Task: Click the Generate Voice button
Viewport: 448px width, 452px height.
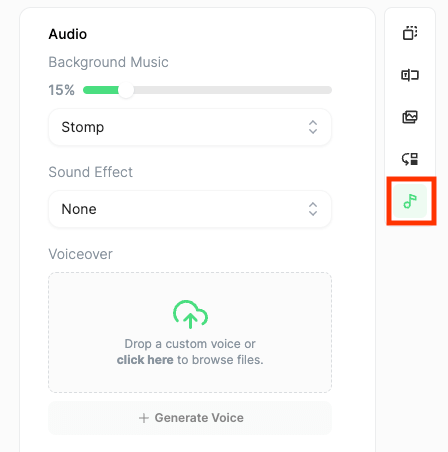Action: 190,418
